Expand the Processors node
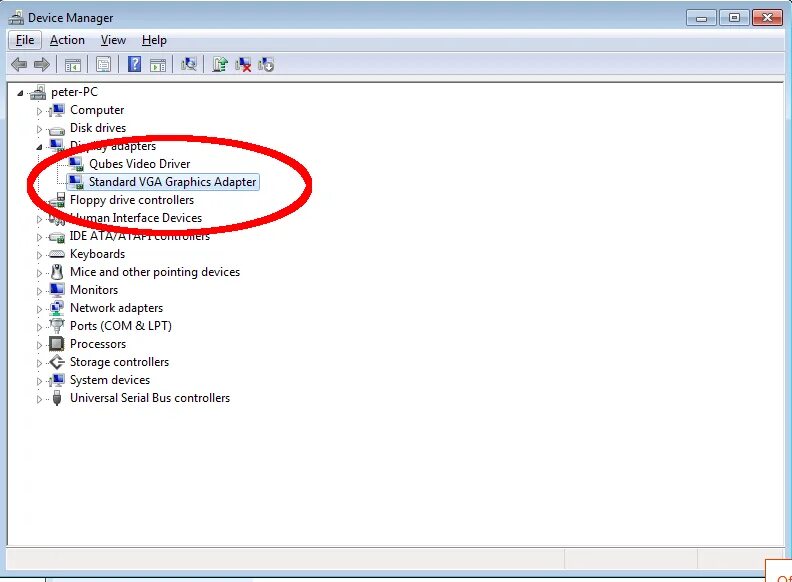792x582 pixels. [39, 345]
